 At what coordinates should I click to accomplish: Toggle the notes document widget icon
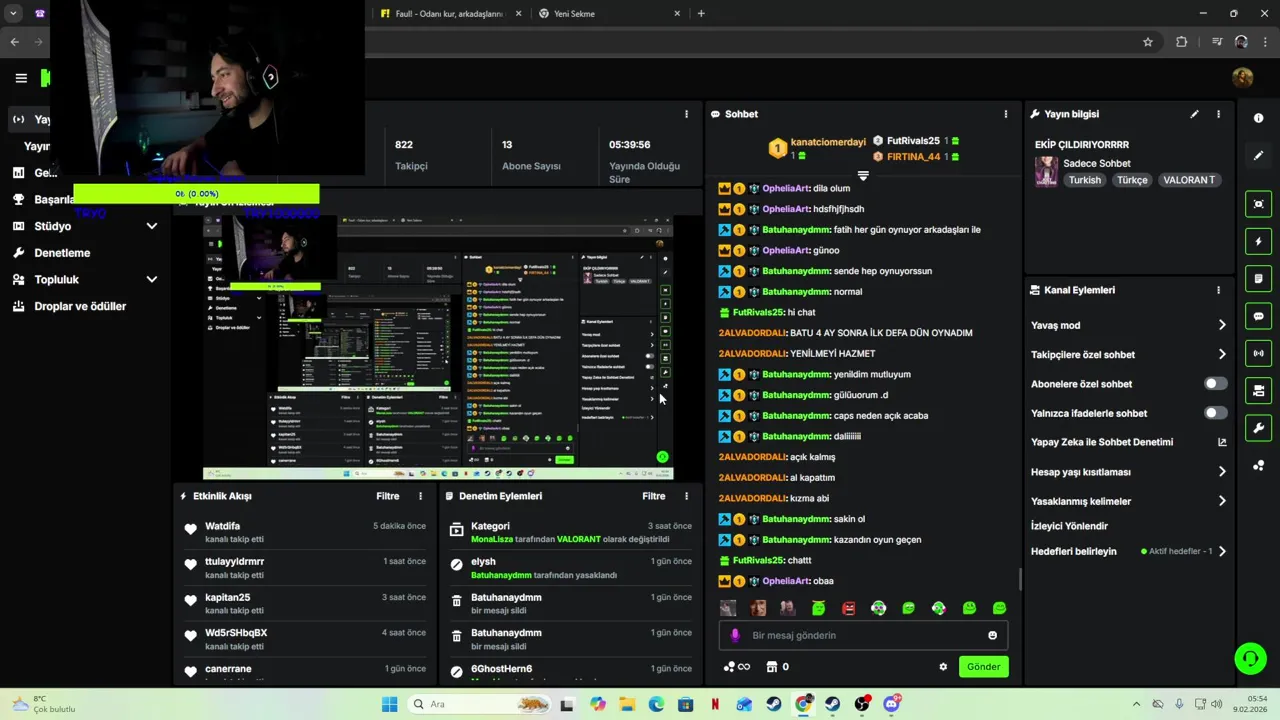point(1258,278)
